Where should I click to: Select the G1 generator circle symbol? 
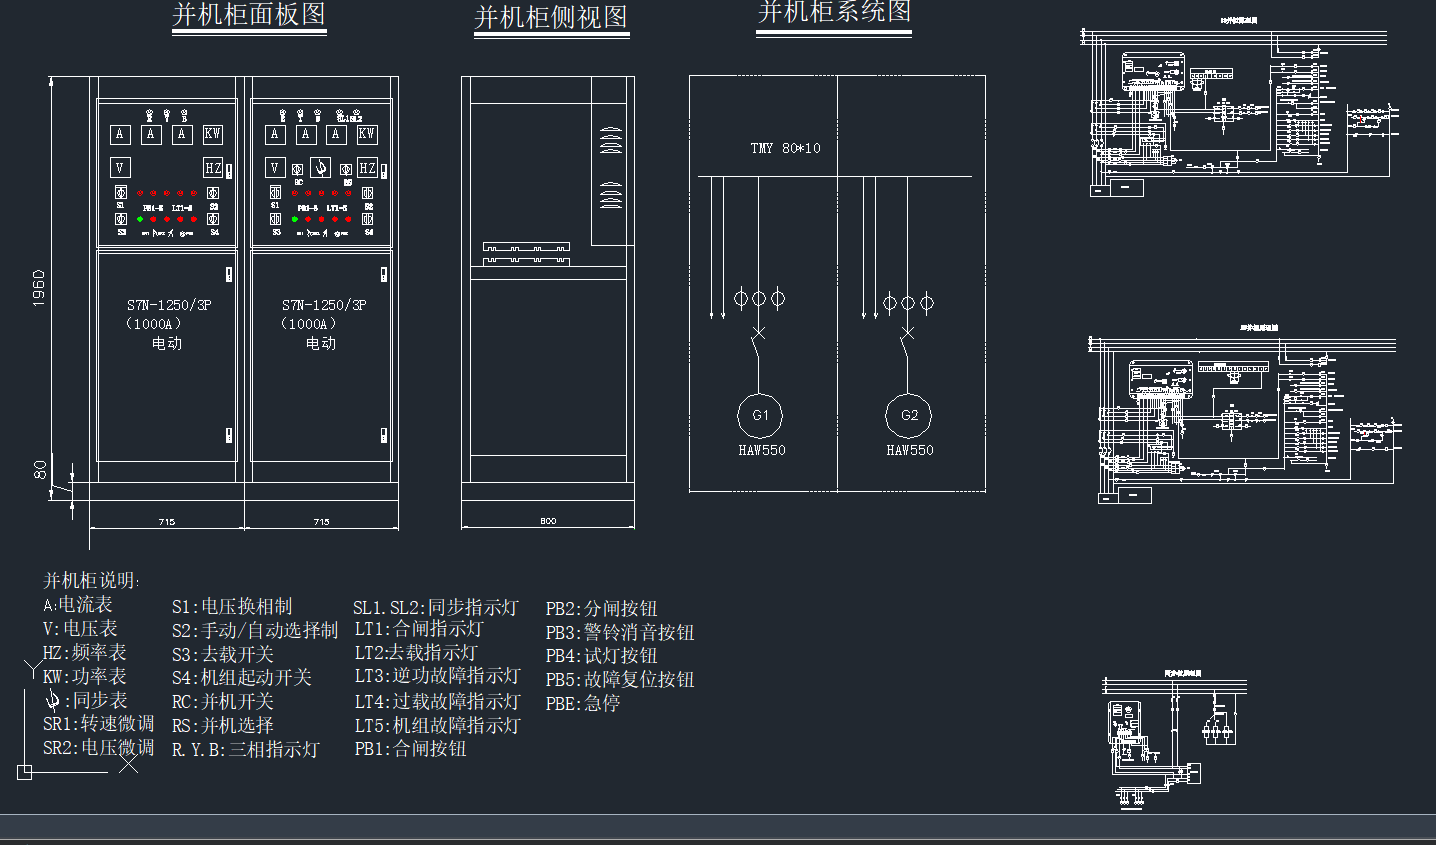[x=760, y=415]
